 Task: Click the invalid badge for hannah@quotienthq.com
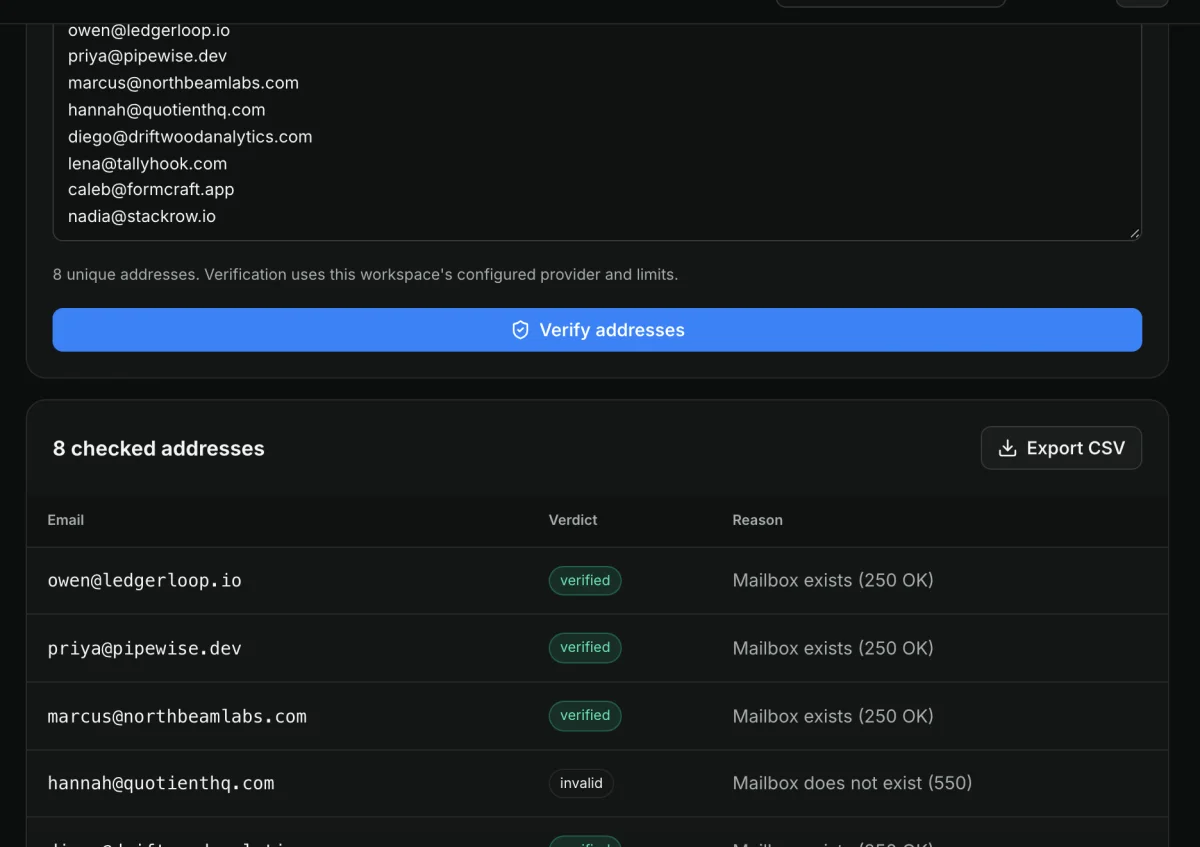click(581, 783)
